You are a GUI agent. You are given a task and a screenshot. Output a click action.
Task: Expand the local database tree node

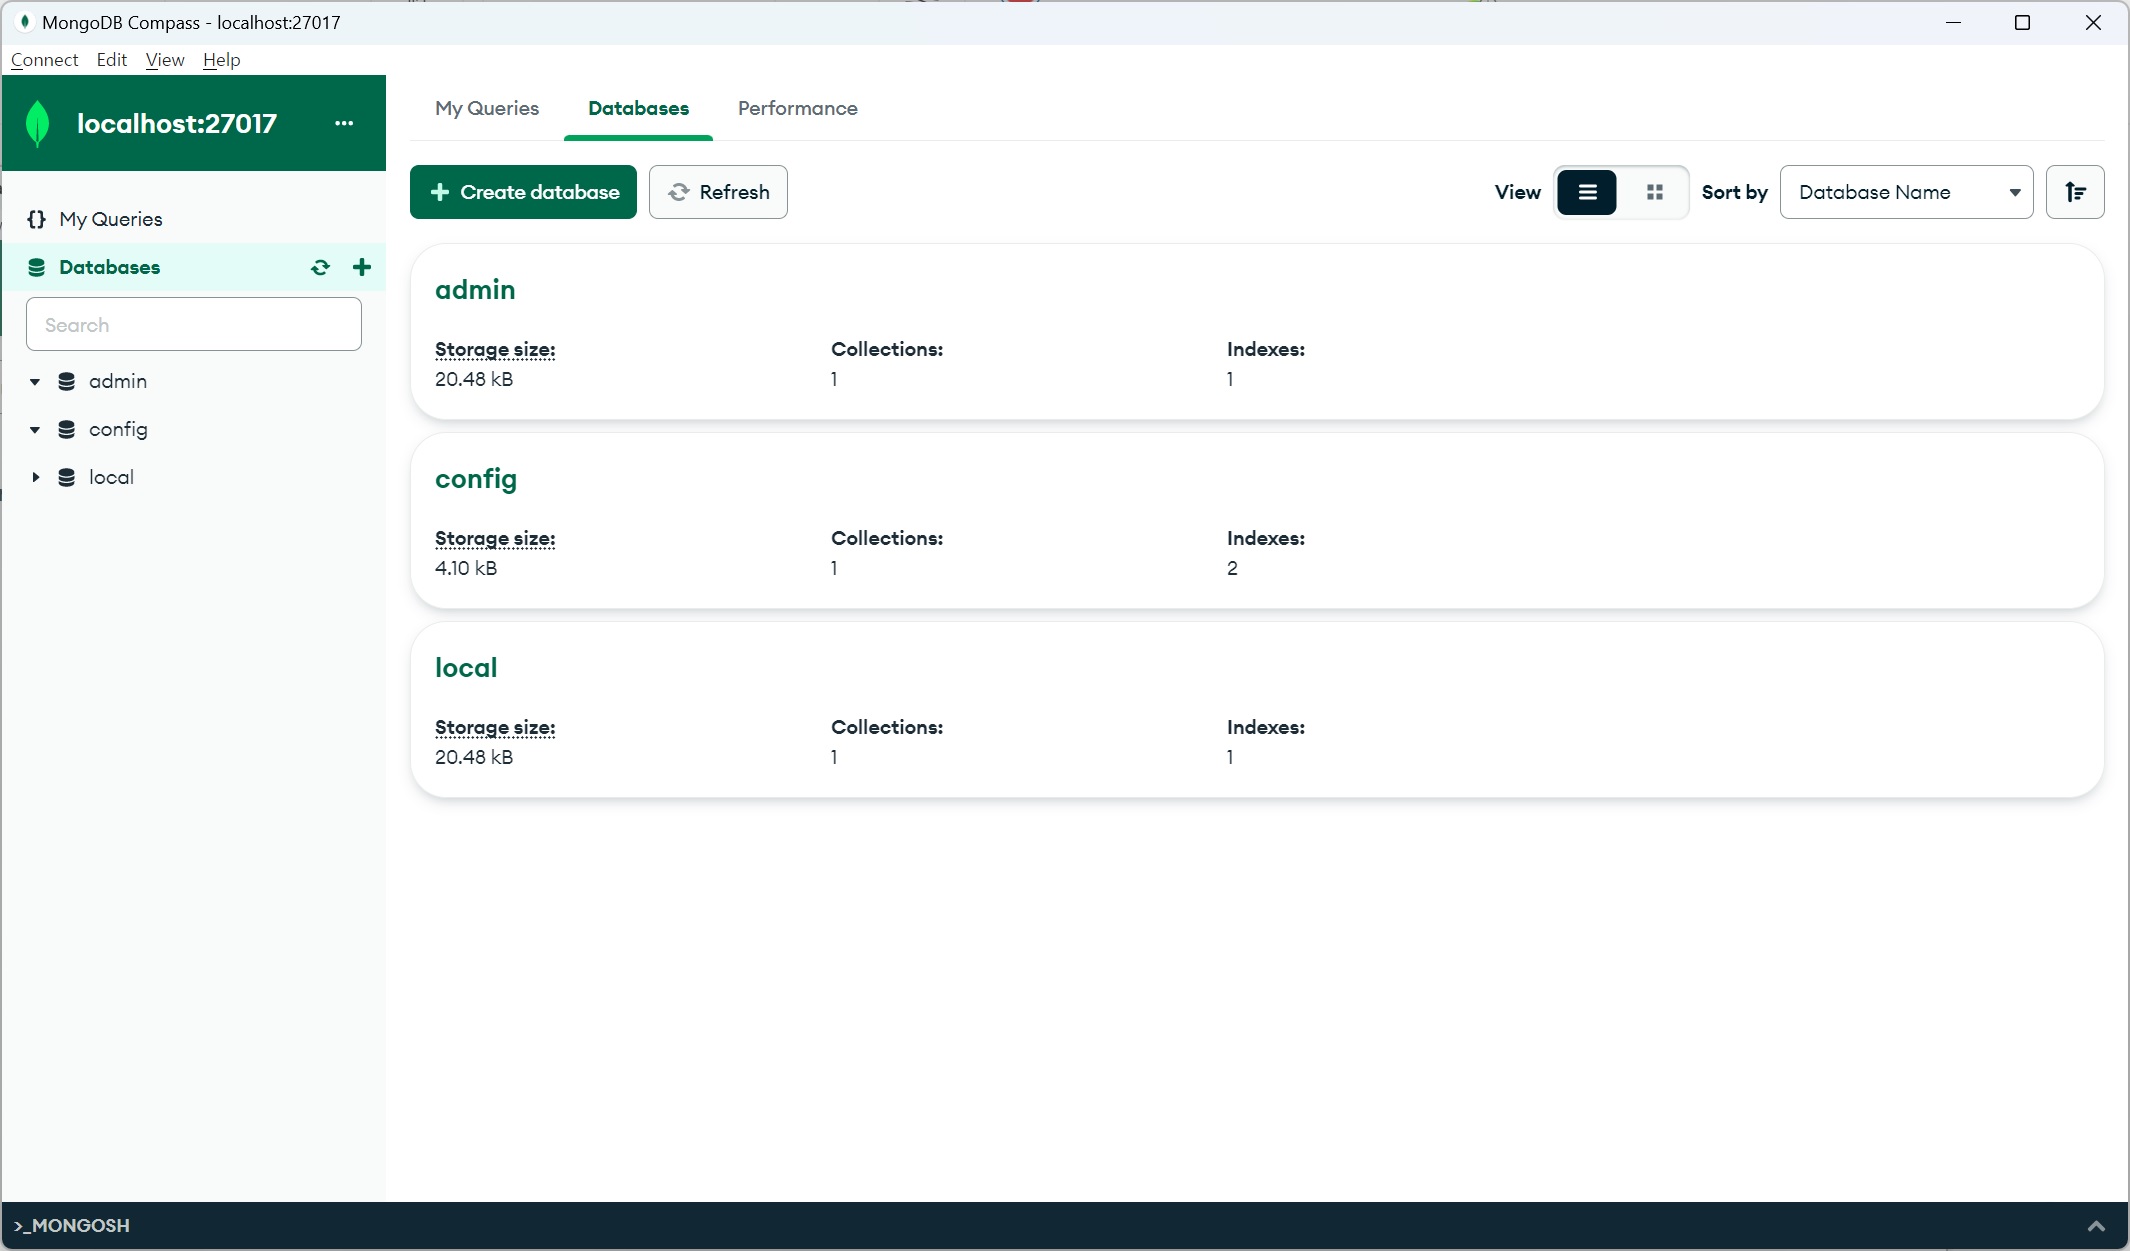35,477
